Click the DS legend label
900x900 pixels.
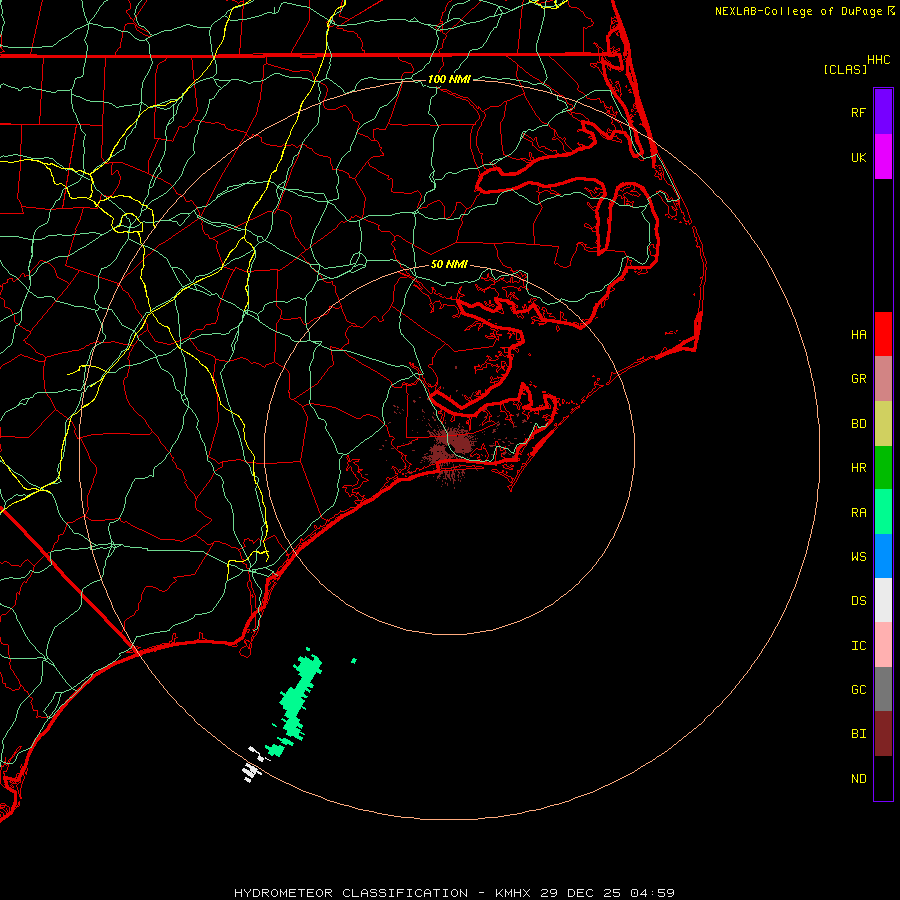coord(859,600)
